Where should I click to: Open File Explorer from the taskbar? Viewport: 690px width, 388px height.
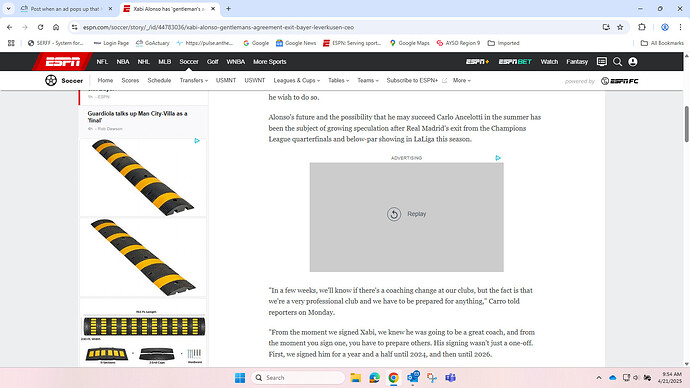click(x=356, y=377)
